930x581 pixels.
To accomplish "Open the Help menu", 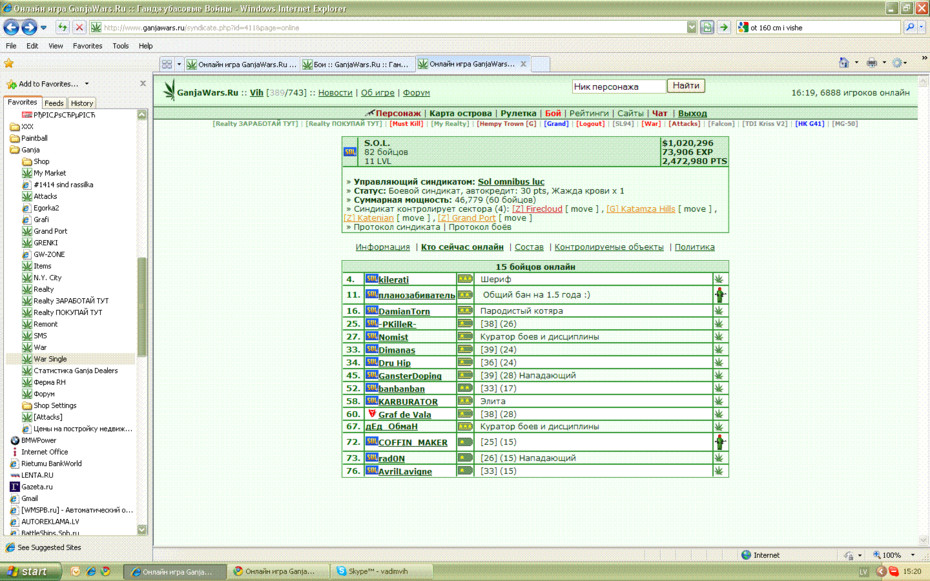I will point(145,46).
